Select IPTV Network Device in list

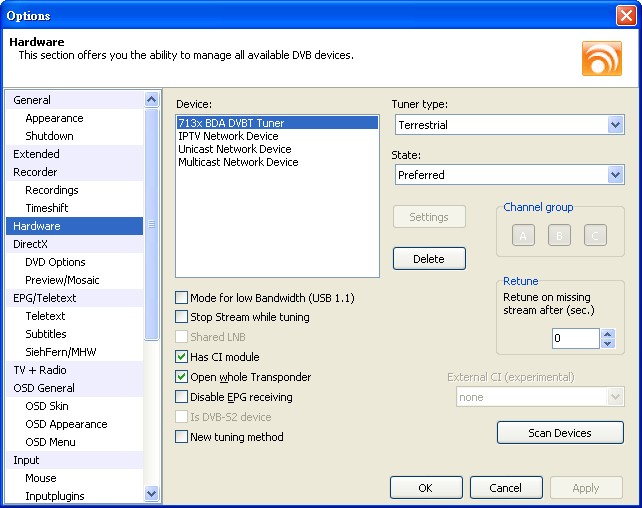[228, 136]
